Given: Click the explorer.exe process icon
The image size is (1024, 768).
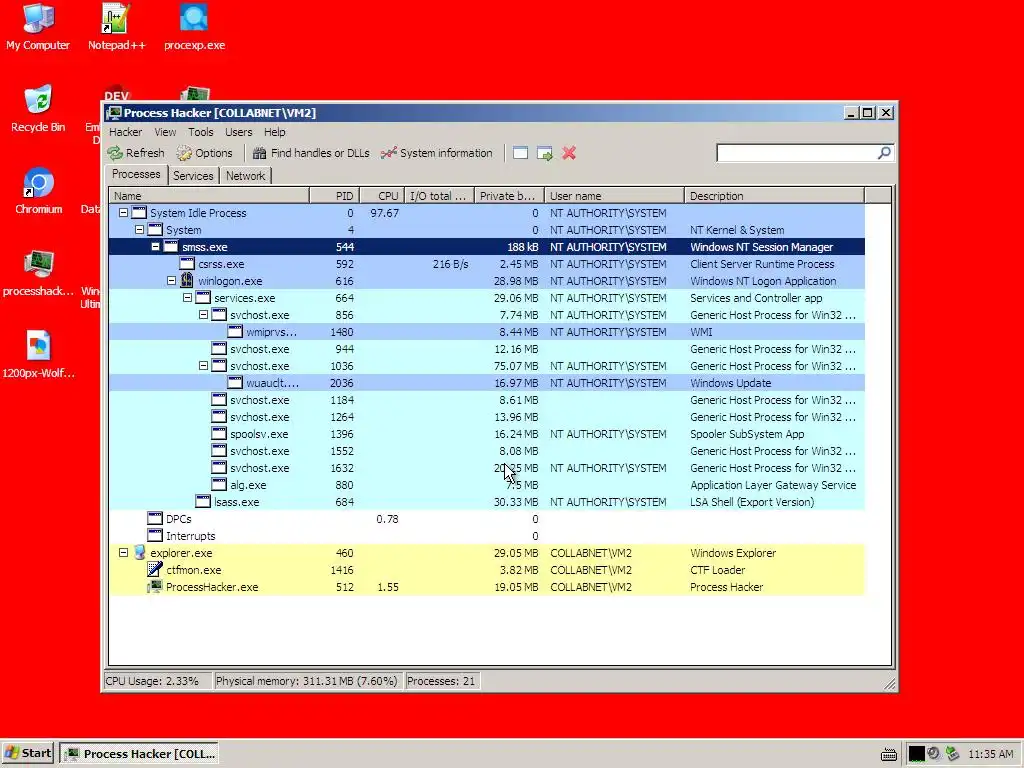Looking at the screenshot, I should [139, 552].
